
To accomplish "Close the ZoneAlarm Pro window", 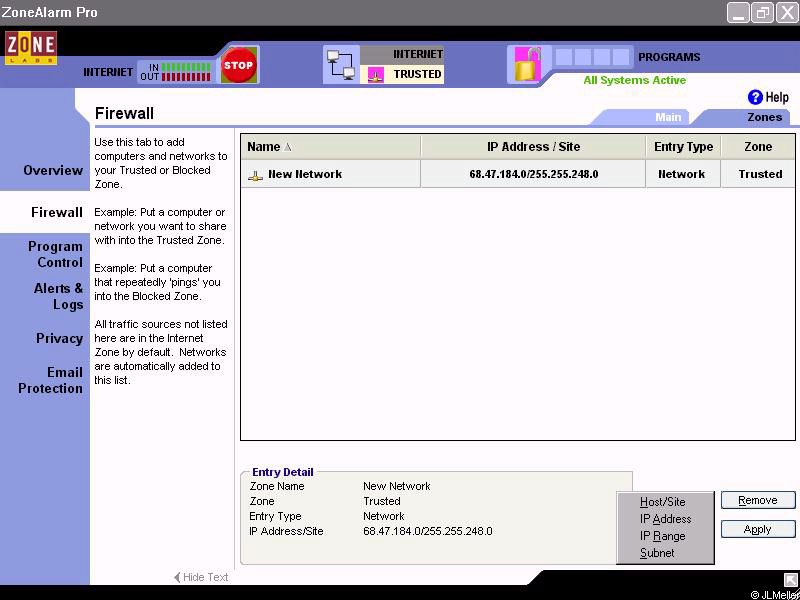I will [787, 12].
